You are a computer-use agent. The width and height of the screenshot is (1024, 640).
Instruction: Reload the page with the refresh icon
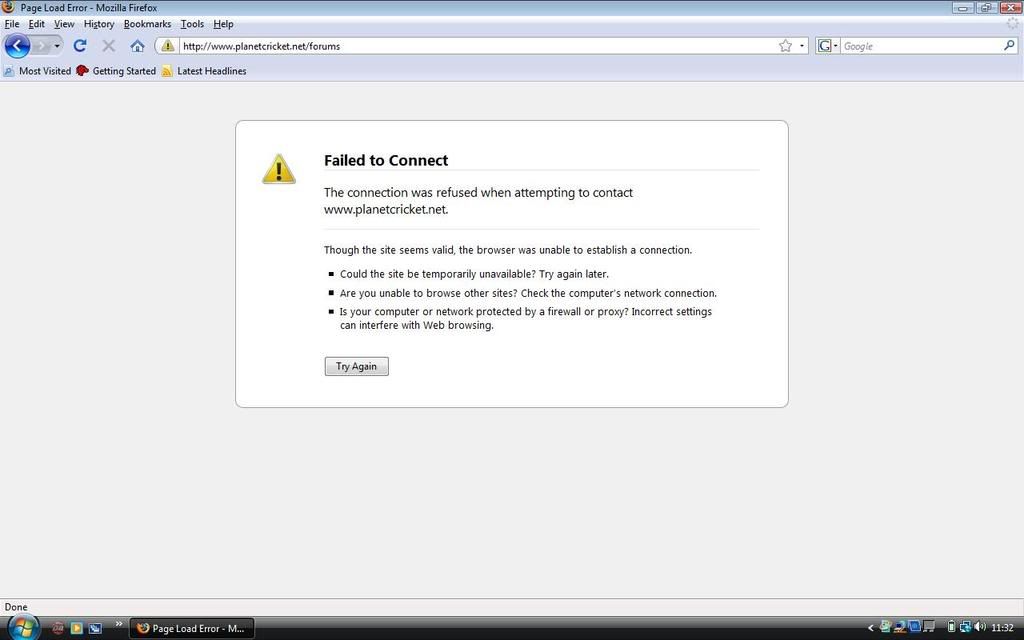[80, 46]
